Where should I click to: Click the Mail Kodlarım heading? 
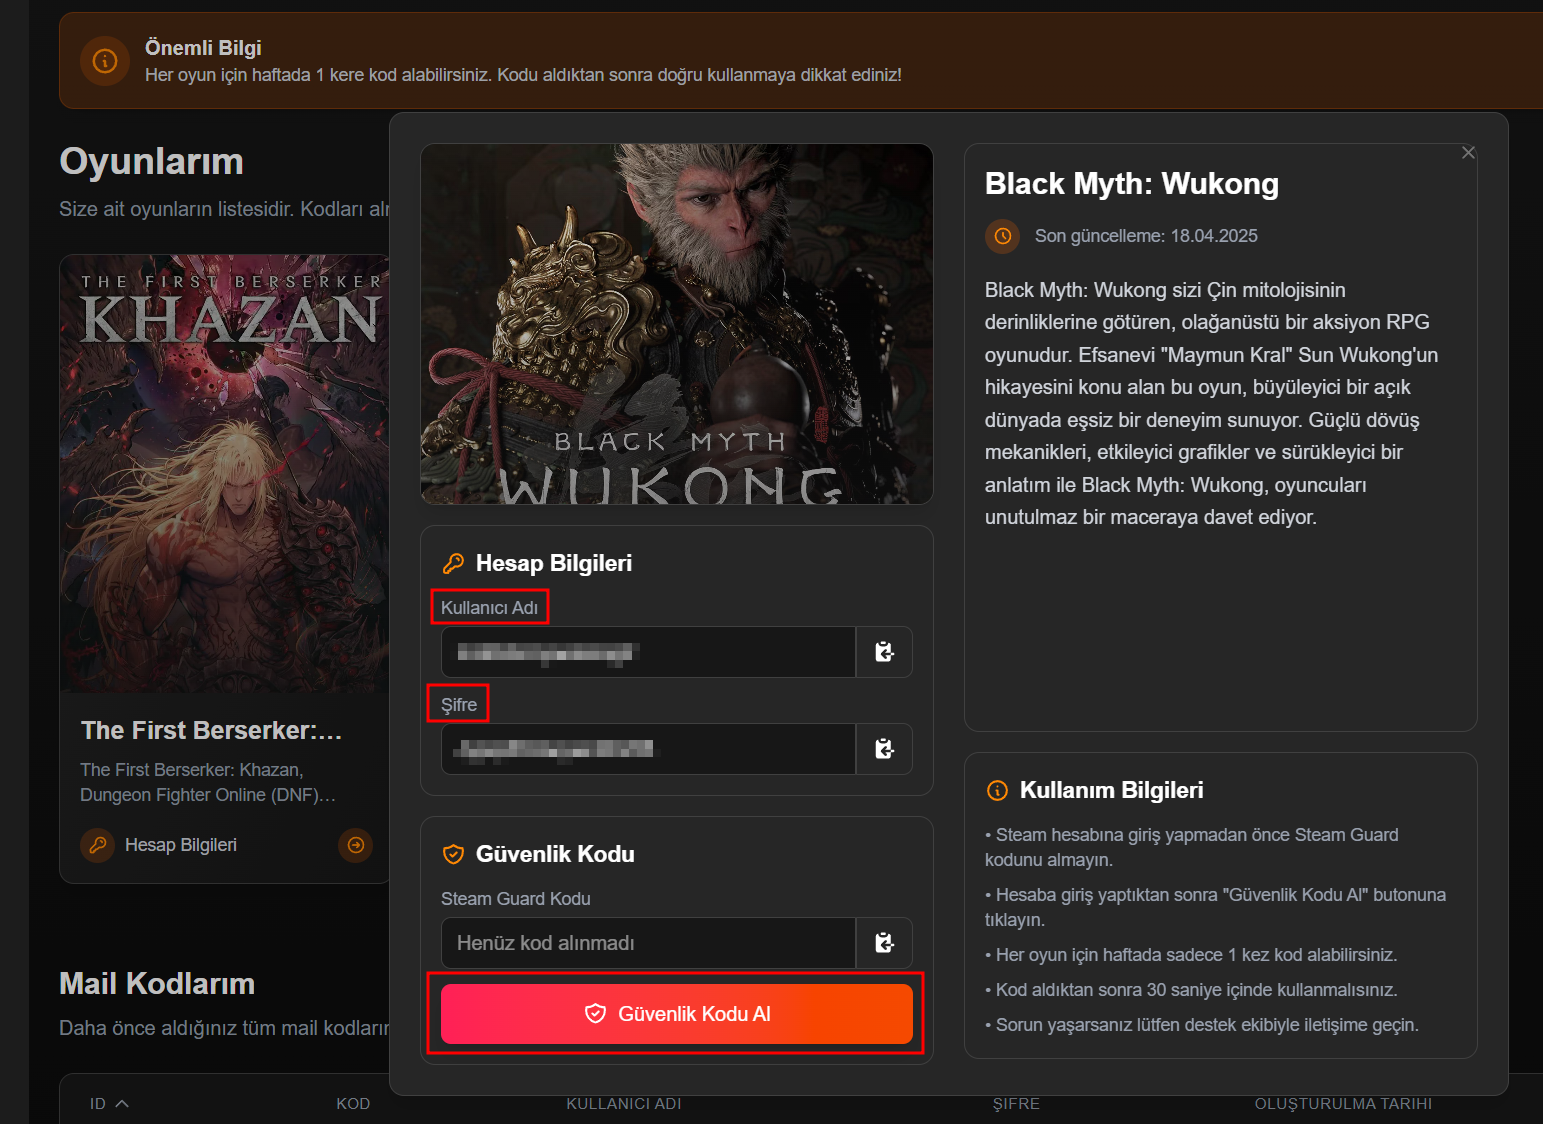coord(157,984)
